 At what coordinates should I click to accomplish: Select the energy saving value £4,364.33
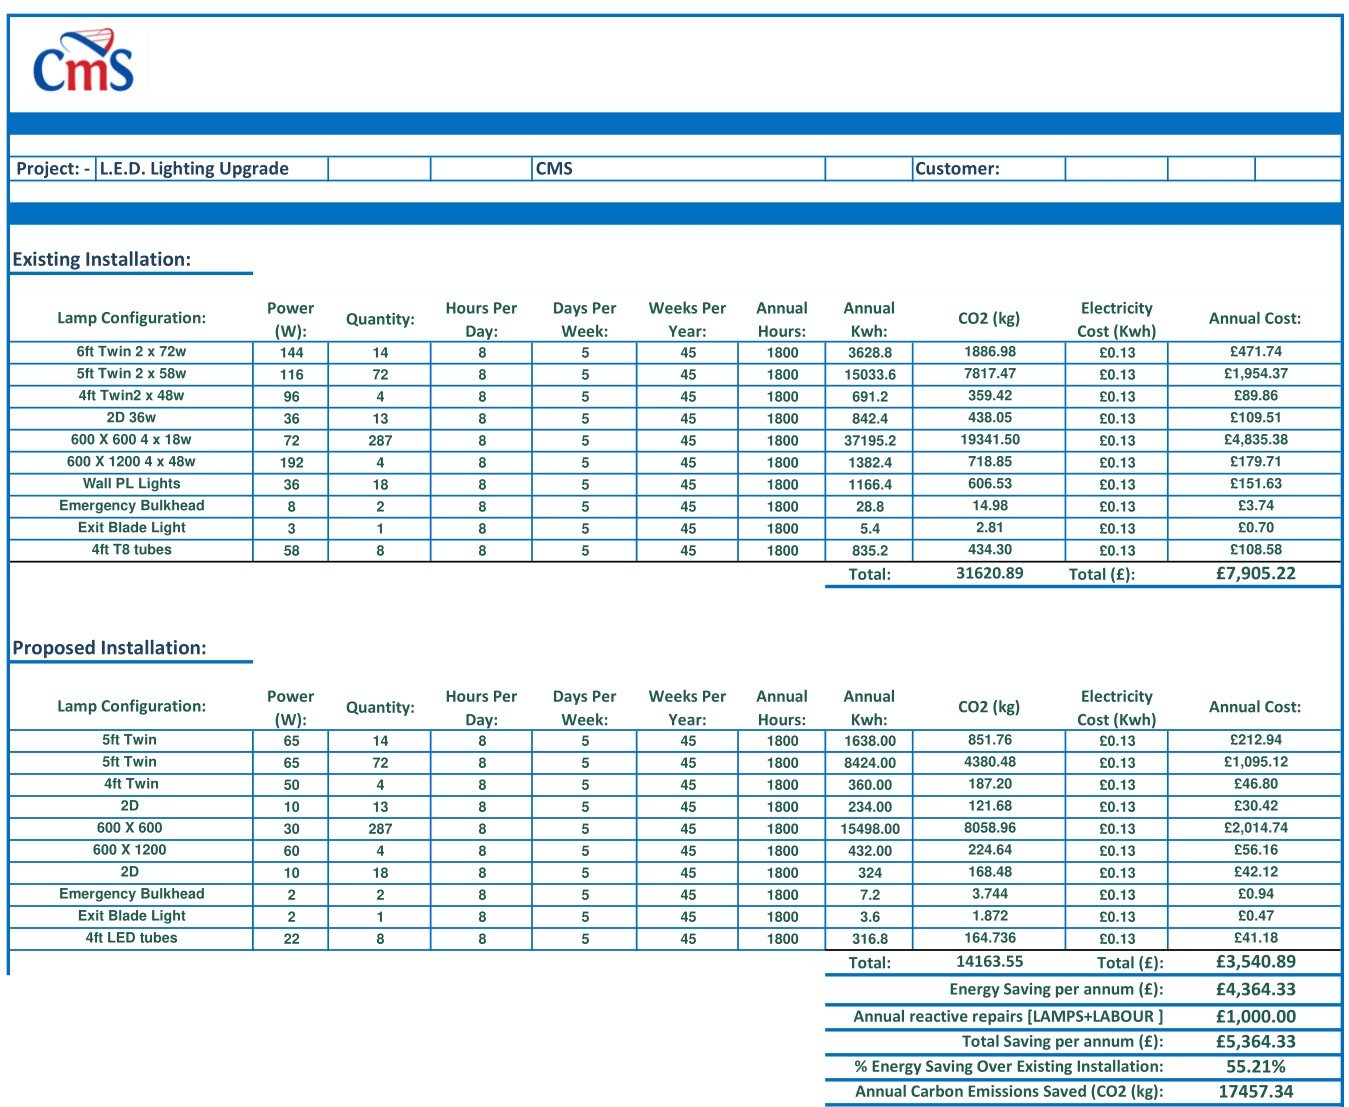(x=1256, y=989)
